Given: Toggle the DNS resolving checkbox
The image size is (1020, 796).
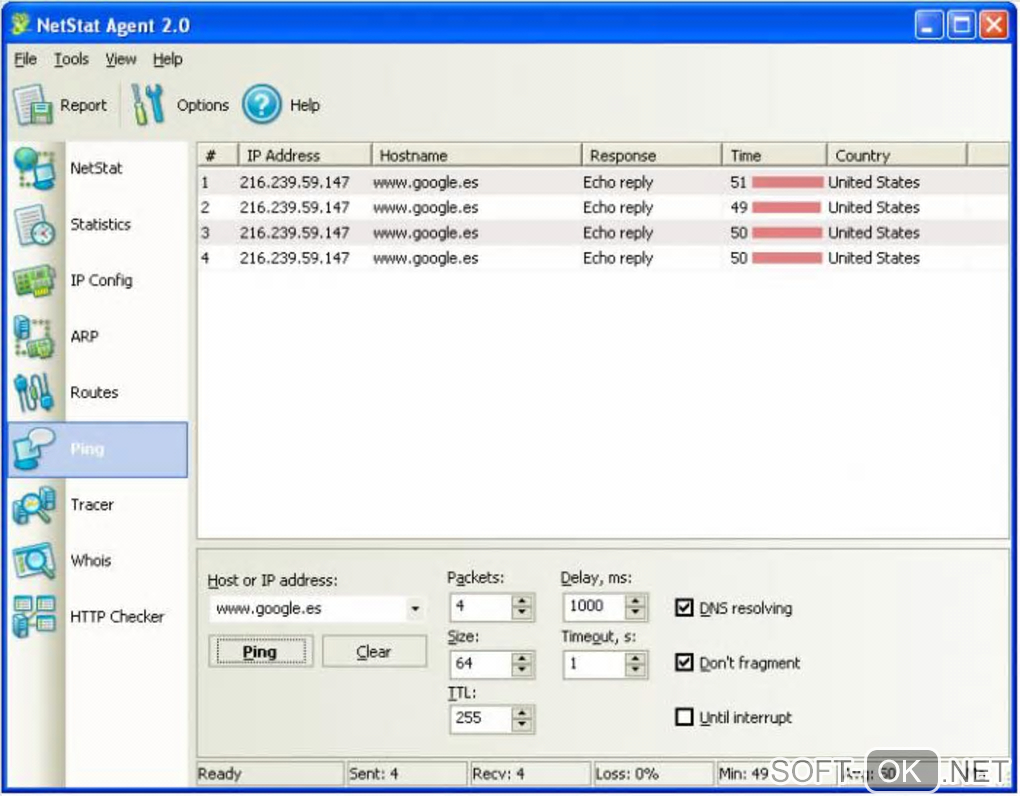Looking at the screenshot, I should (684, 607).
